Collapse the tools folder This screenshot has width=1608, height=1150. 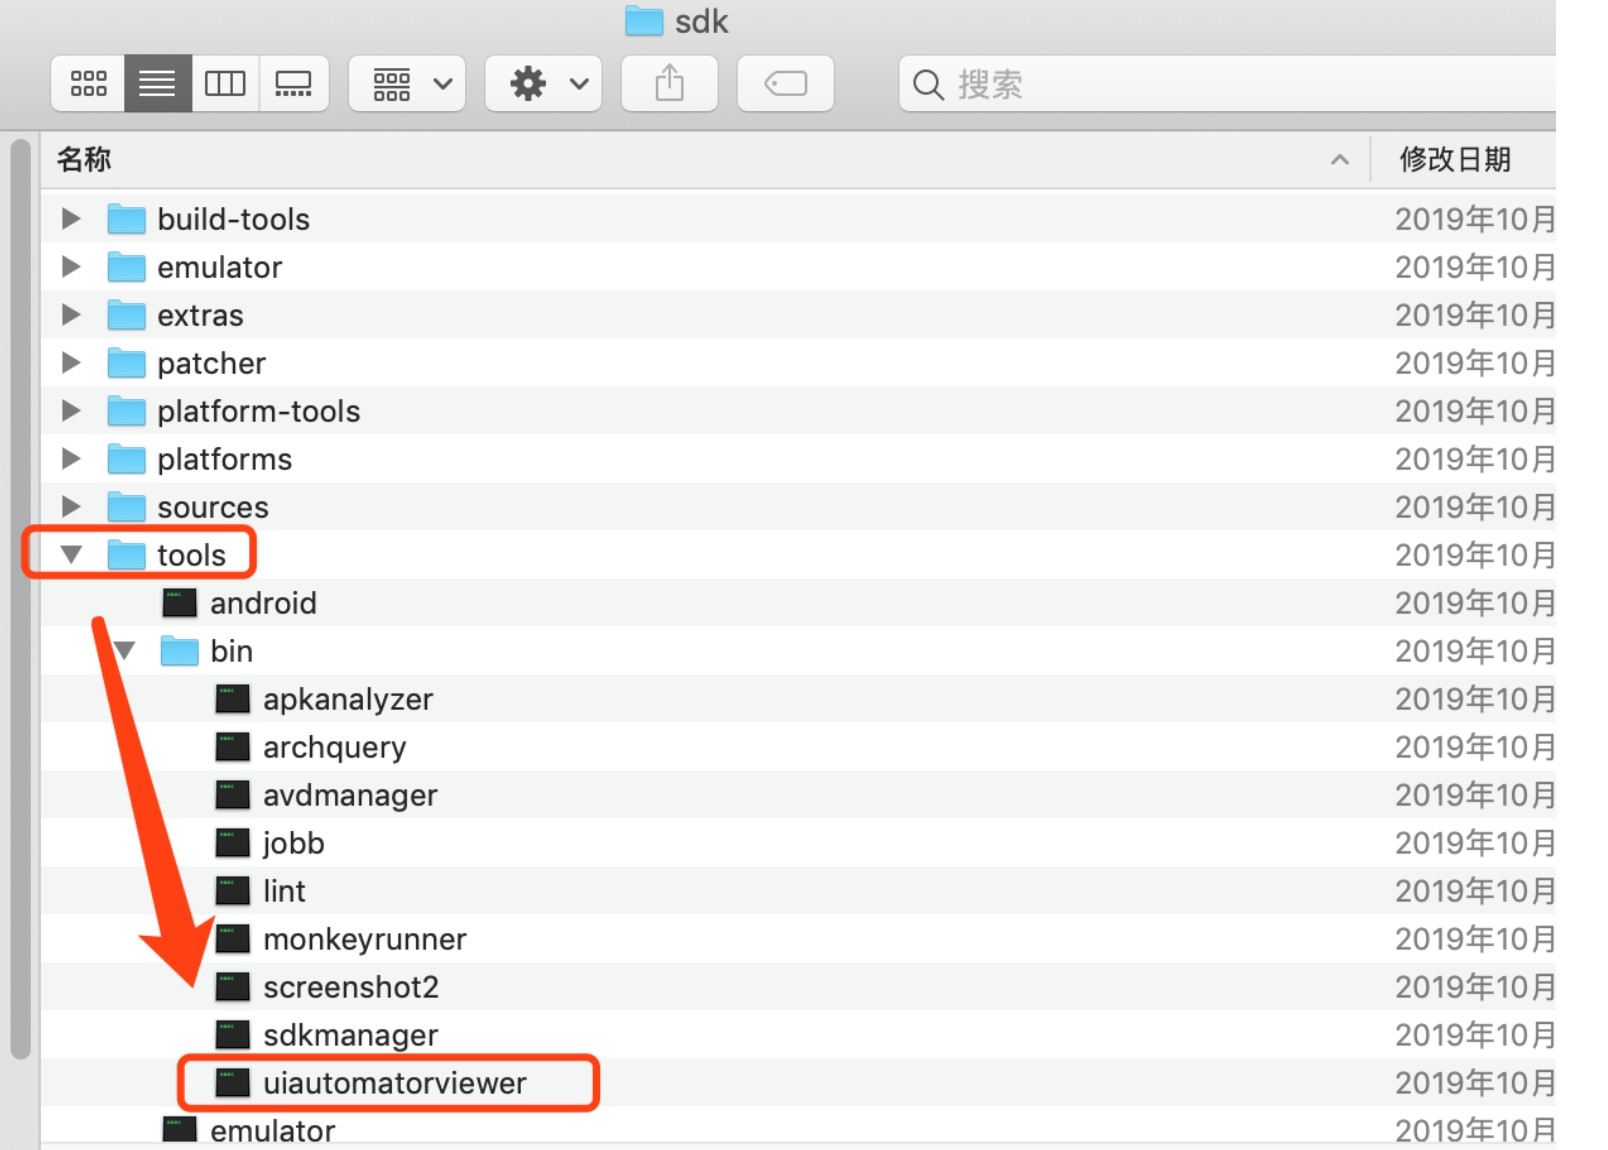(71, 555)
